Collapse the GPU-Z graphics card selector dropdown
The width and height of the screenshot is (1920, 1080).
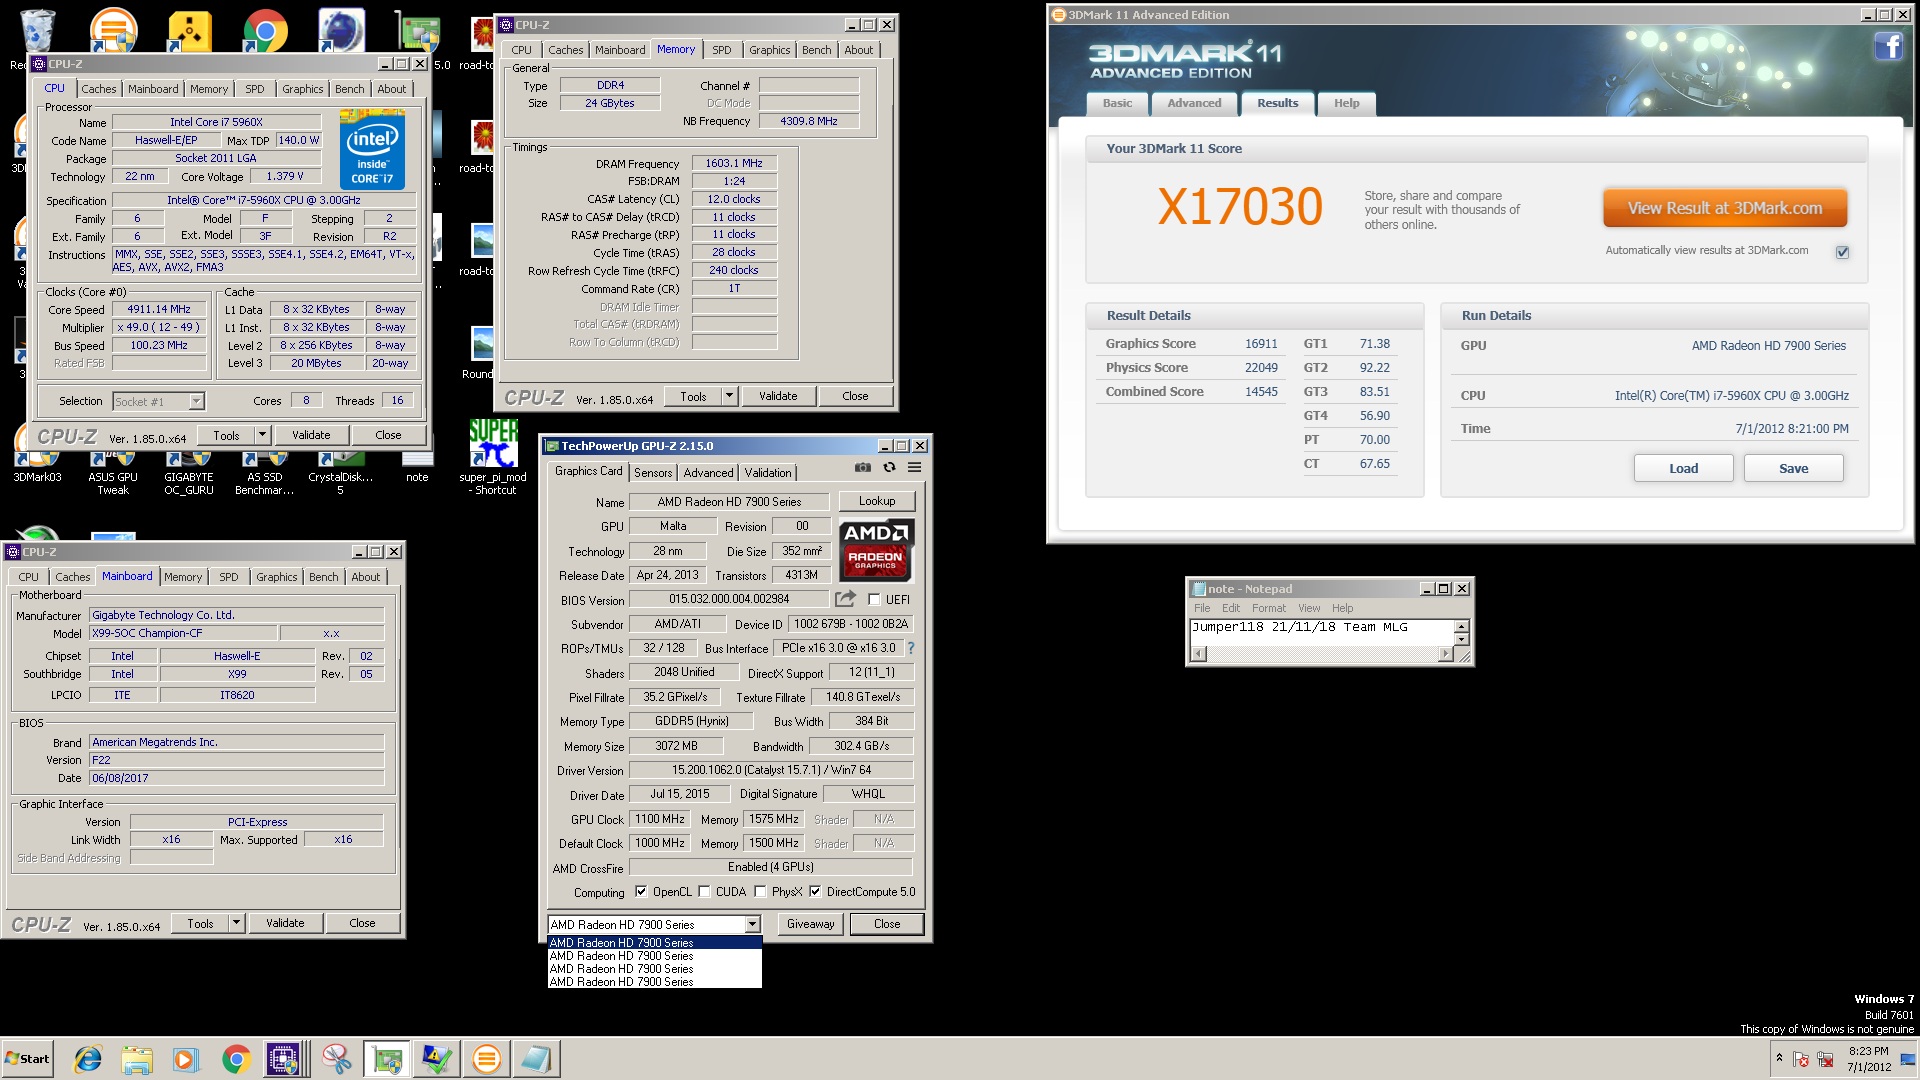coord(753,924)
